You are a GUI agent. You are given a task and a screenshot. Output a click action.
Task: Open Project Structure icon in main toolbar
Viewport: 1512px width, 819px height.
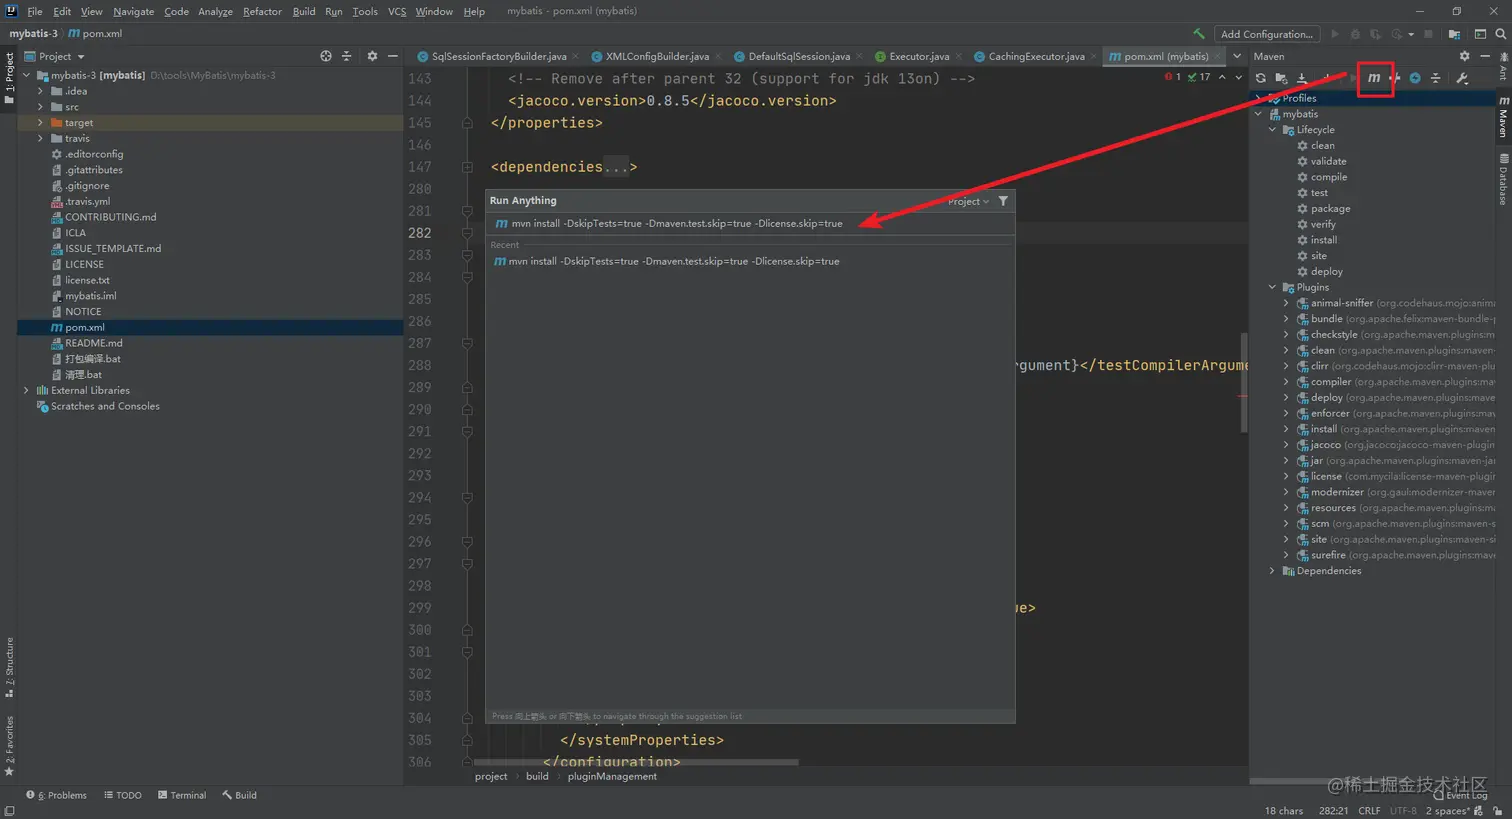pos(1454,34)
